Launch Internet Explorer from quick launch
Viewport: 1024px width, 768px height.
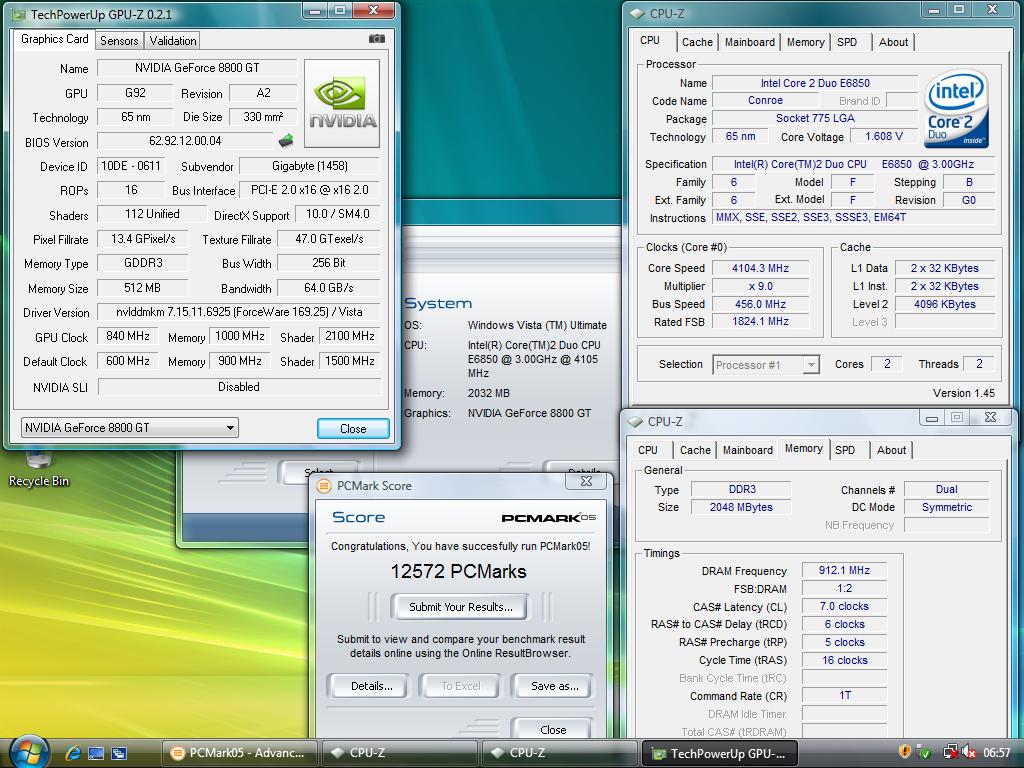[x=72, y=753]
